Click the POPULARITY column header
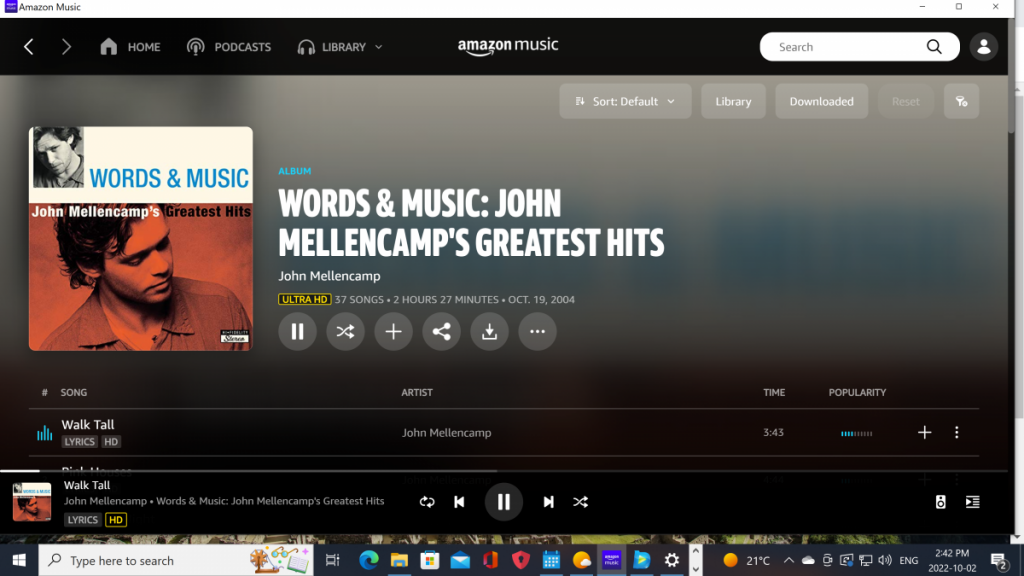Screen dimensions: 1024x576 [857, 392]
